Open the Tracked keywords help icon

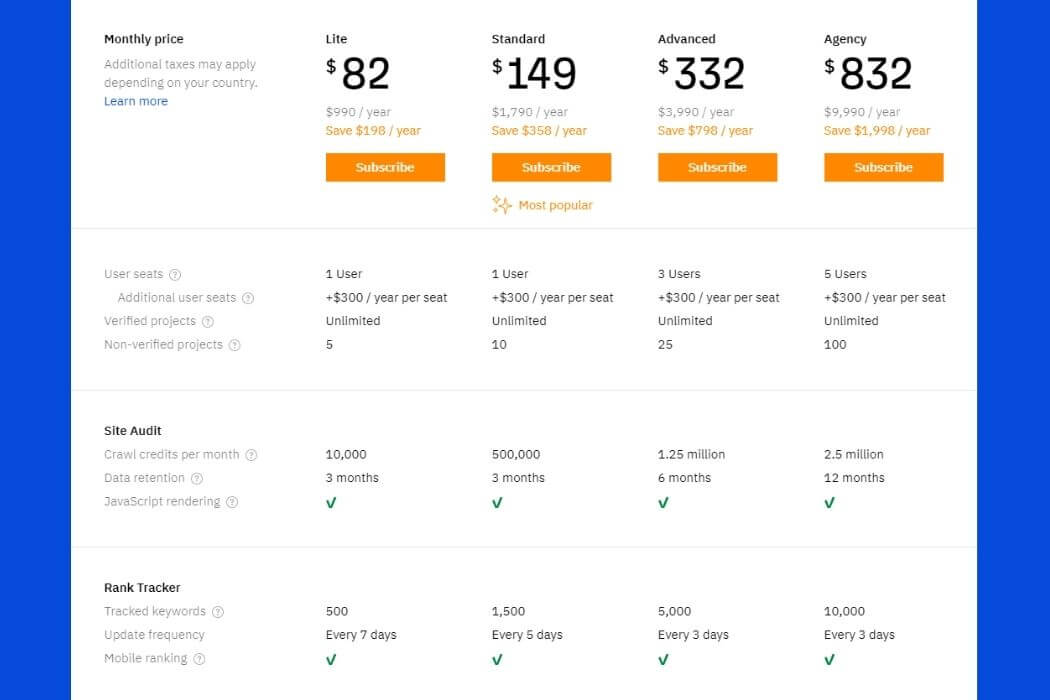pos(218,612)
